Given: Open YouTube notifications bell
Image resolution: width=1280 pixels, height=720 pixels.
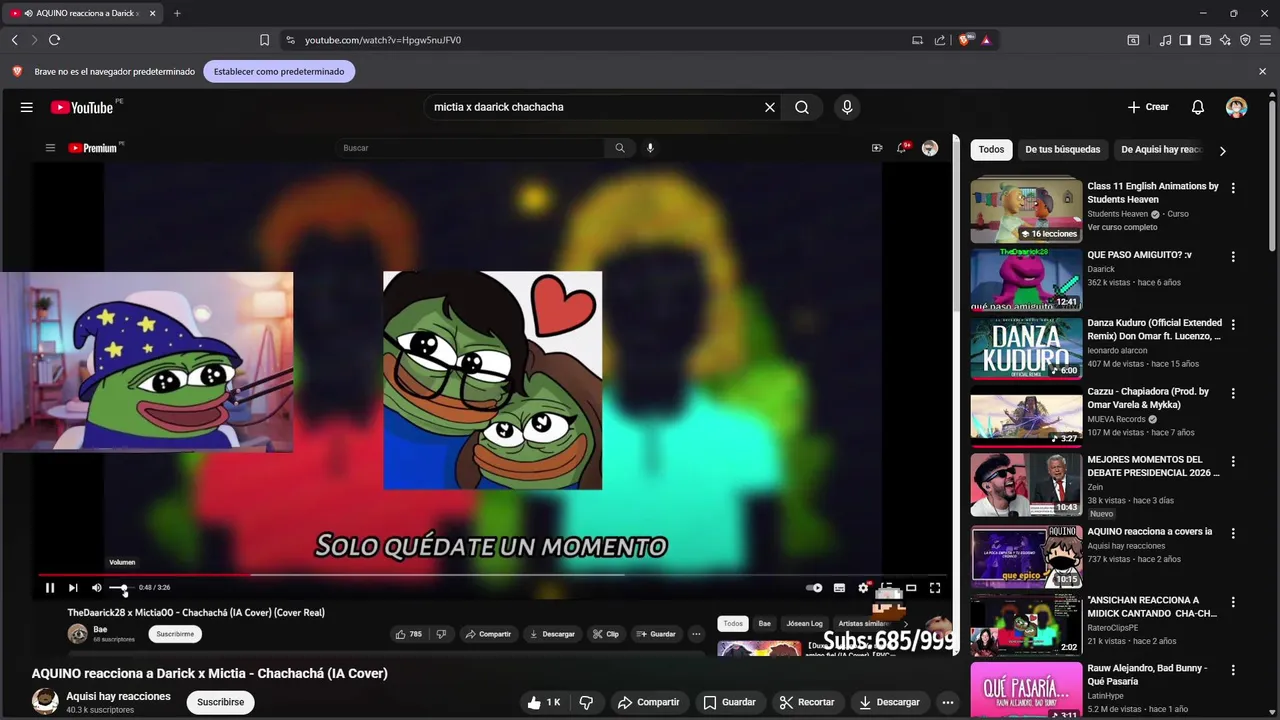Looking at the screenshot, I should pos(1198,107).
